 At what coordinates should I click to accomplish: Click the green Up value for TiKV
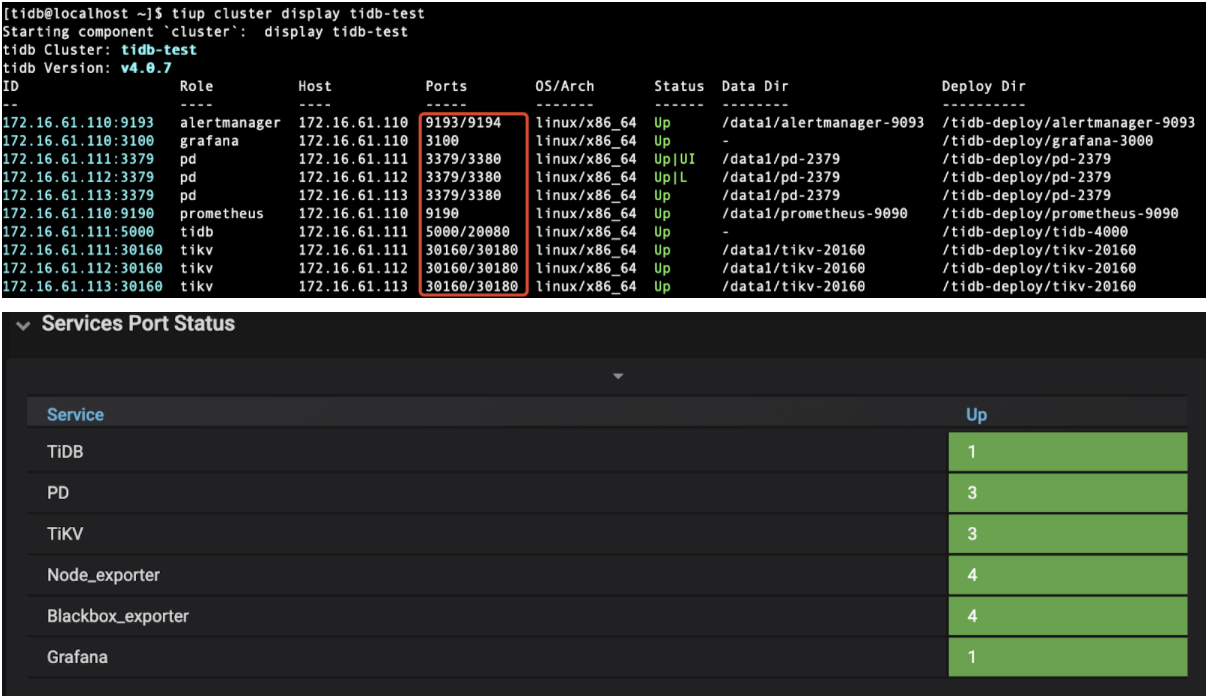click(x=1068, y=534)
